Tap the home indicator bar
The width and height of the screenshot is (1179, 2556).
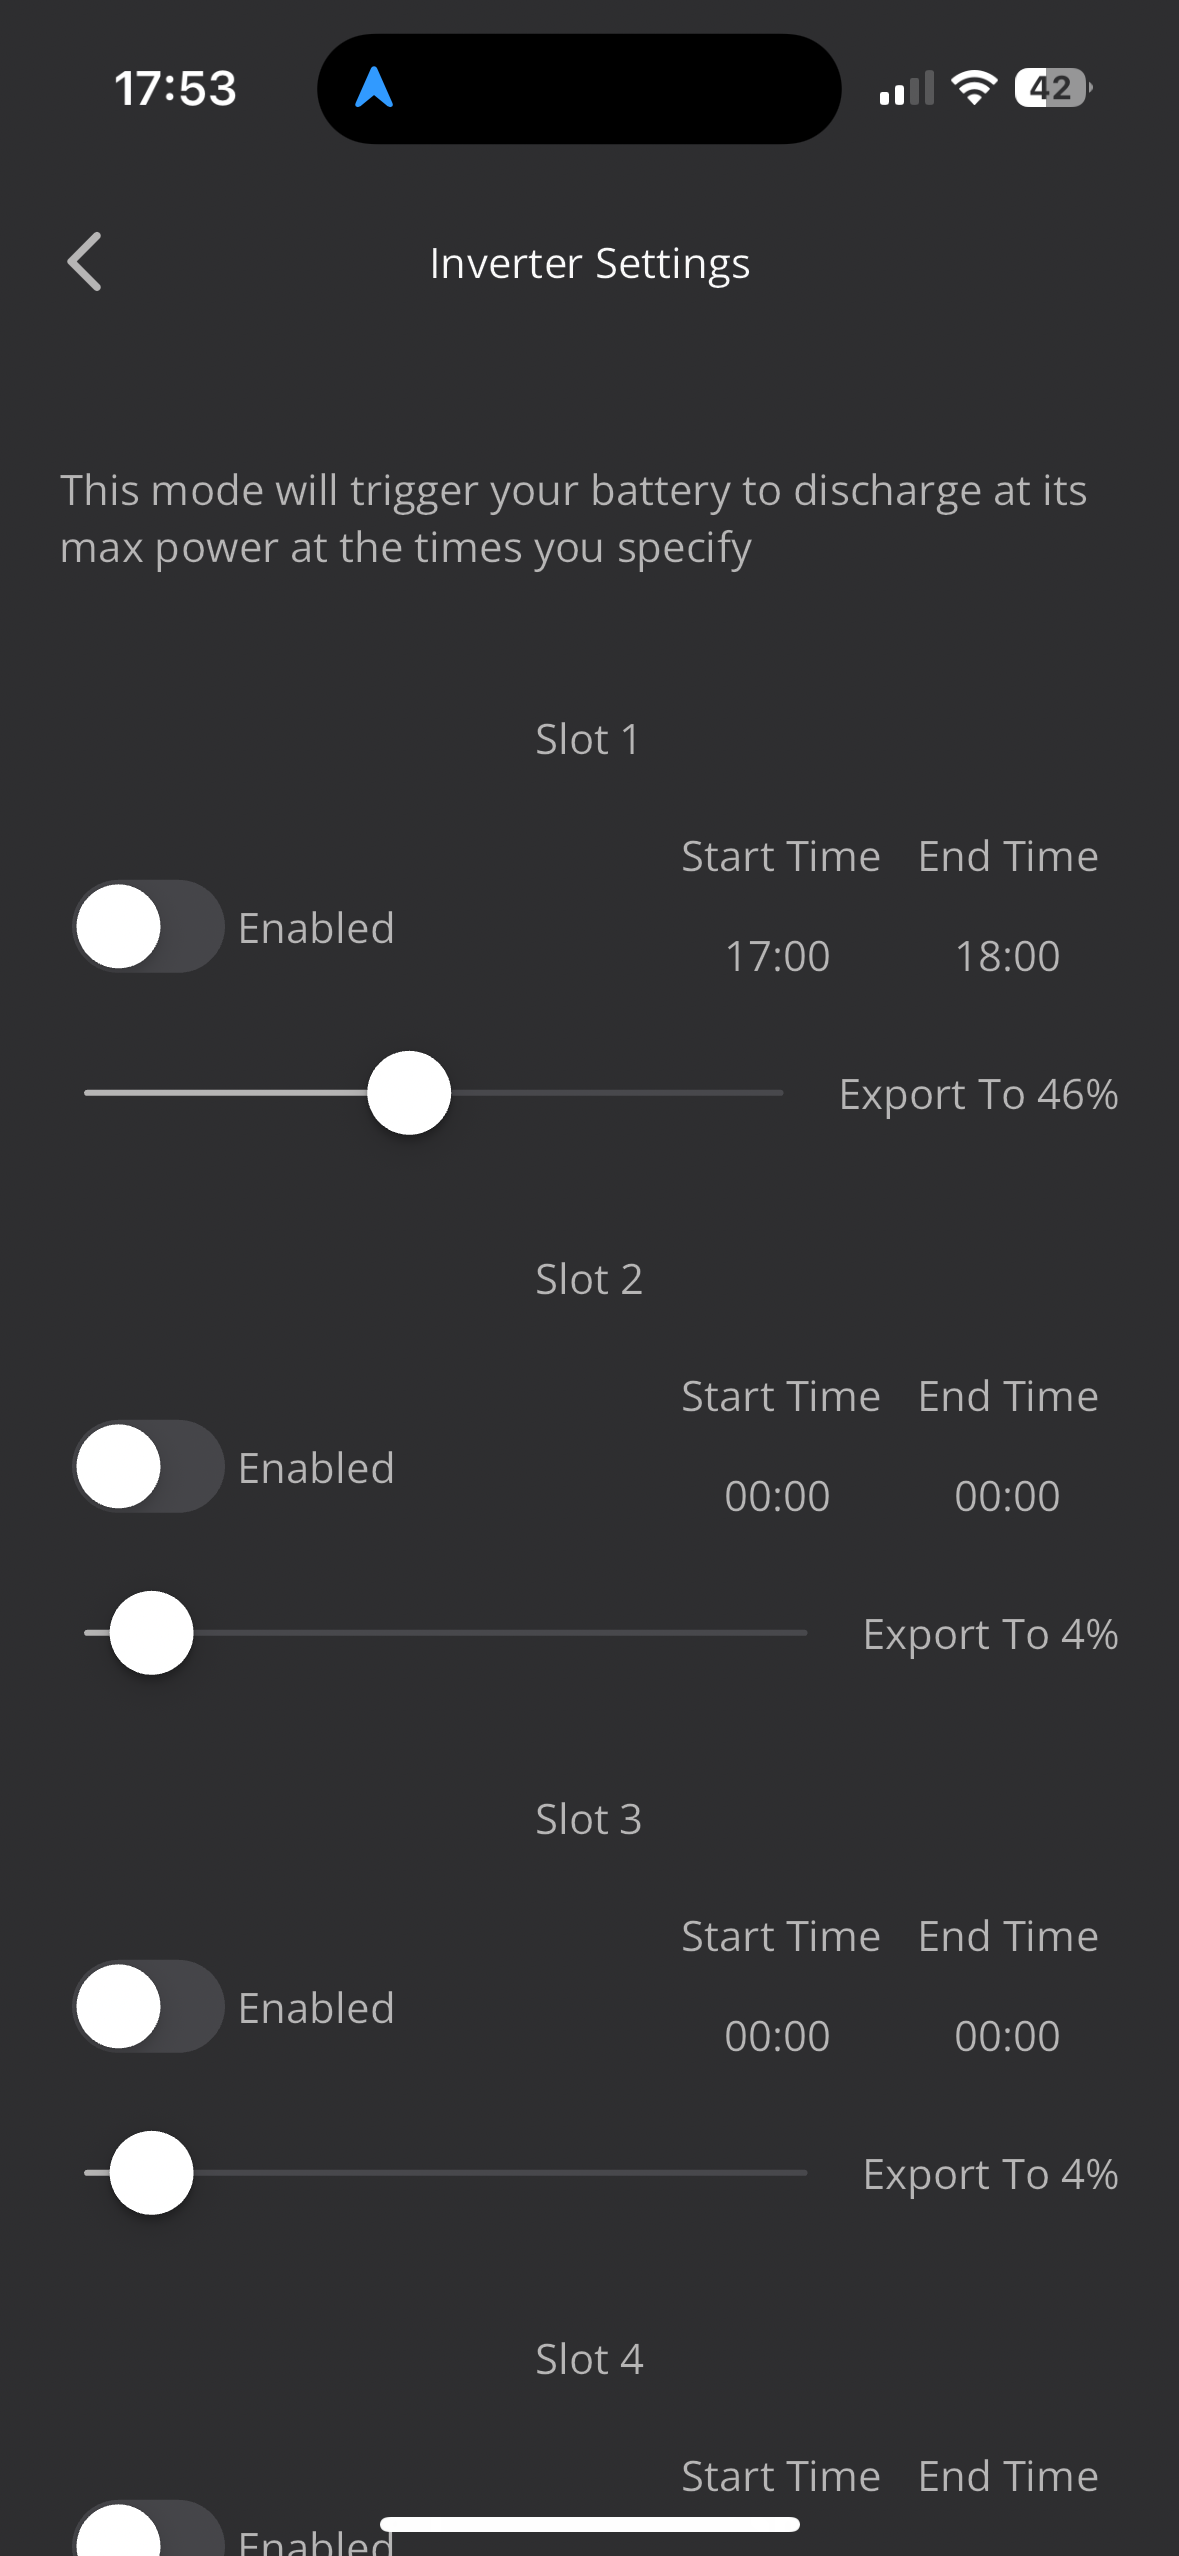tap(589, 2524)
